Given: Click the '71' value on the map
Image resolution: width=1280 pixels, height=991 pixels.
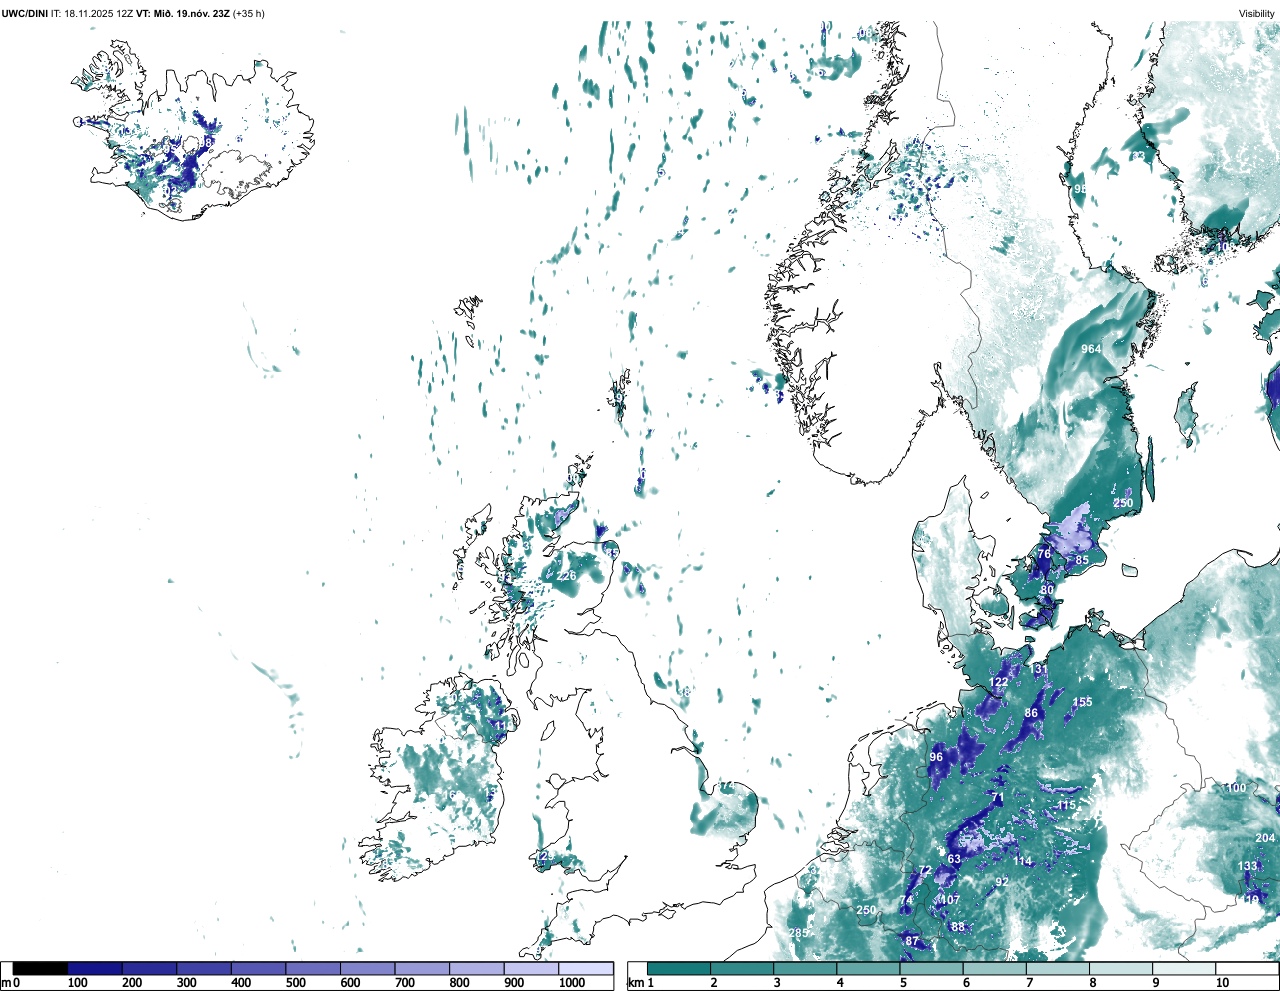Looking at the screenshot, I should (x=997, y=798).
